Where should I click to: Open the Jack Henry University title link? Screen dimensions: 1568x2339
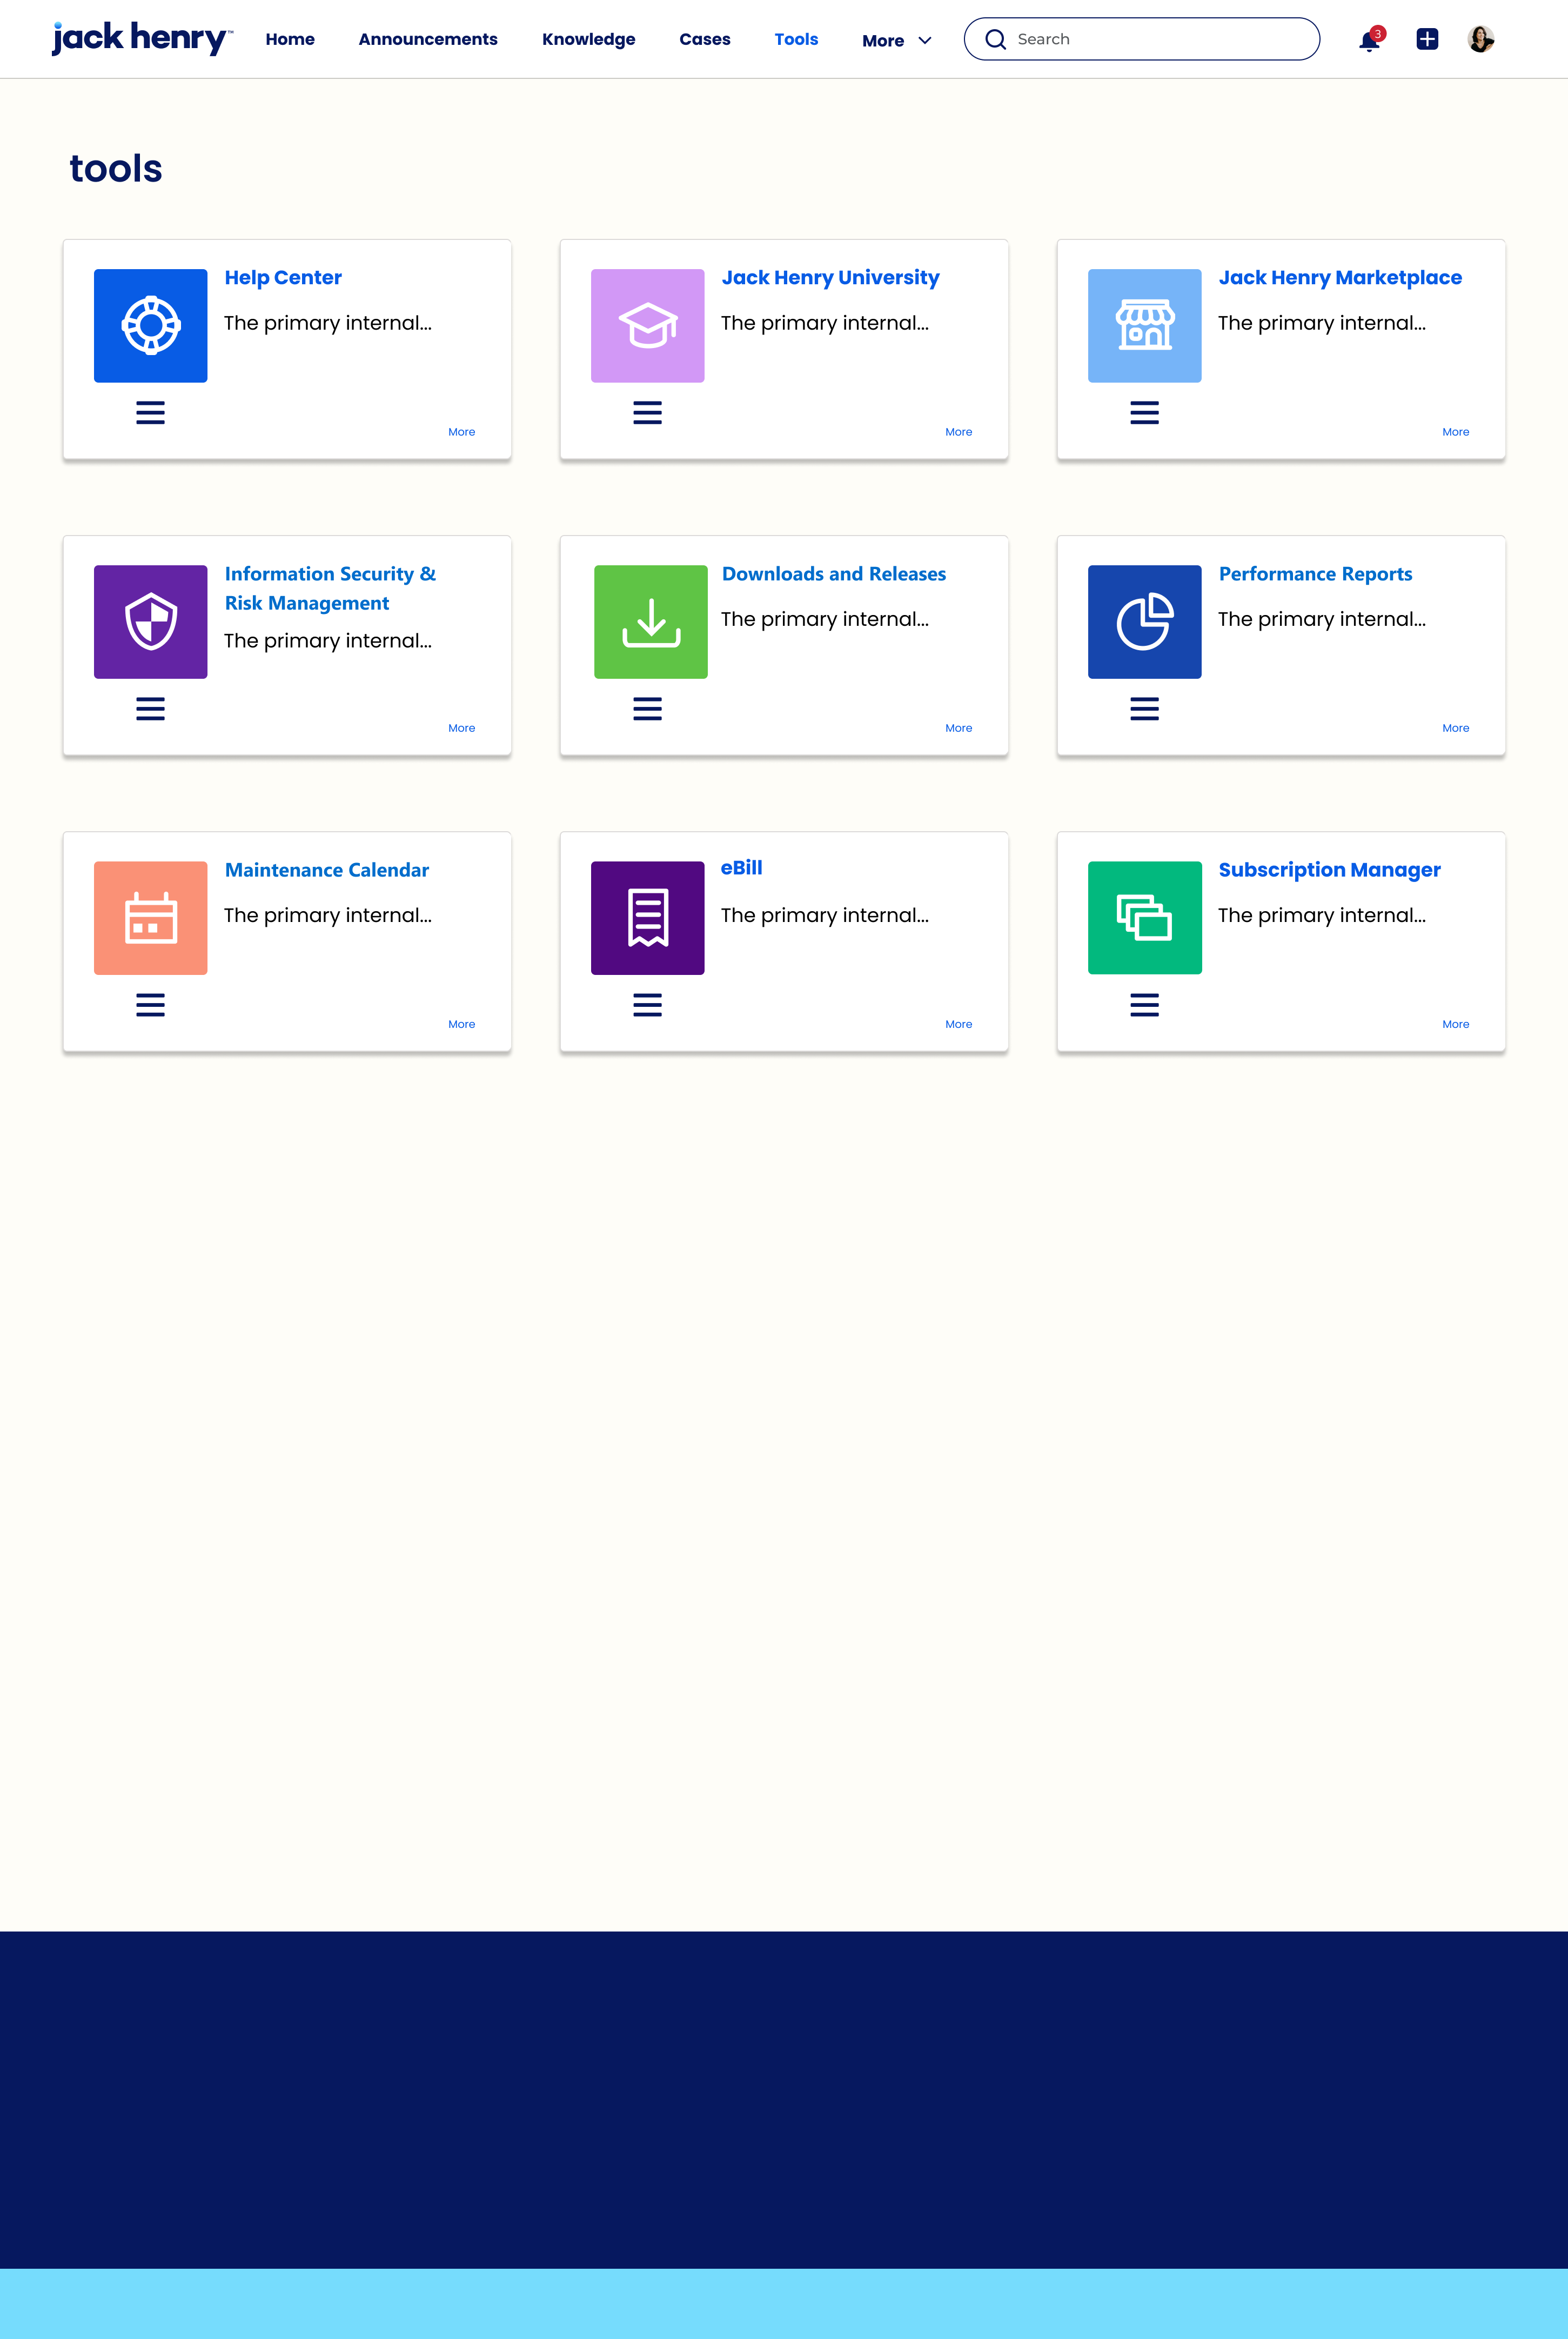830,277
